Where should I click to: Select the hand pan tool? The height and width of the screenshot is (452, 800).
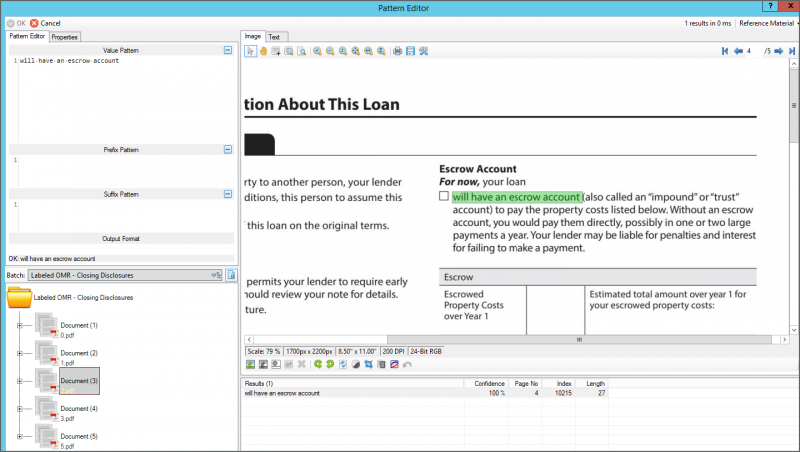click(x=263, y=51)
